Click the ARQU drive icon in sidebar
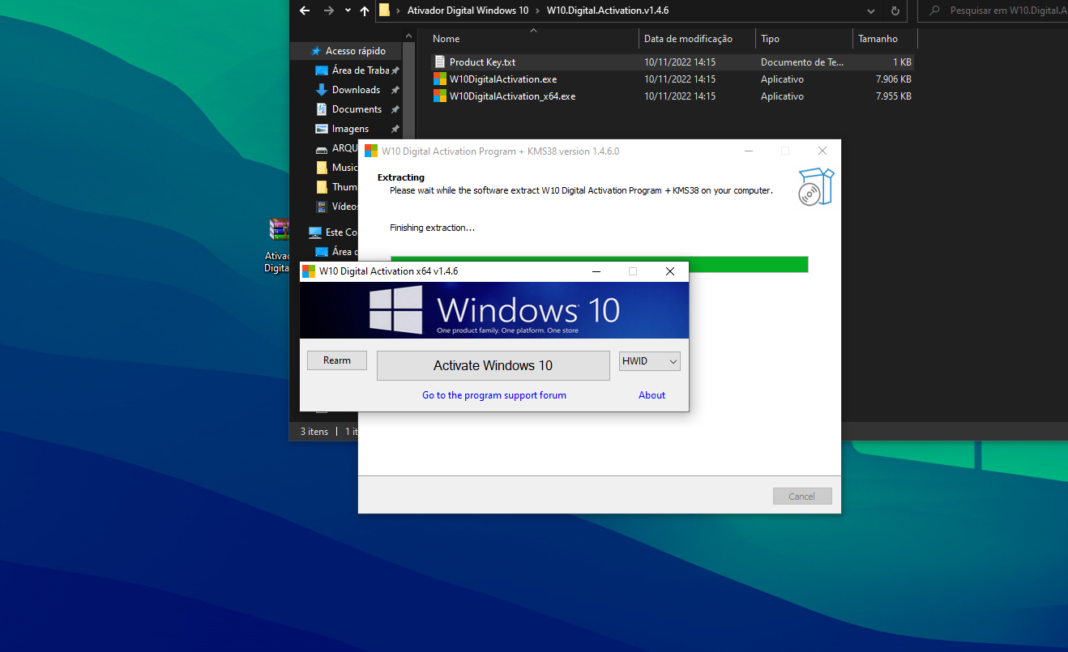 coord(321,149)
